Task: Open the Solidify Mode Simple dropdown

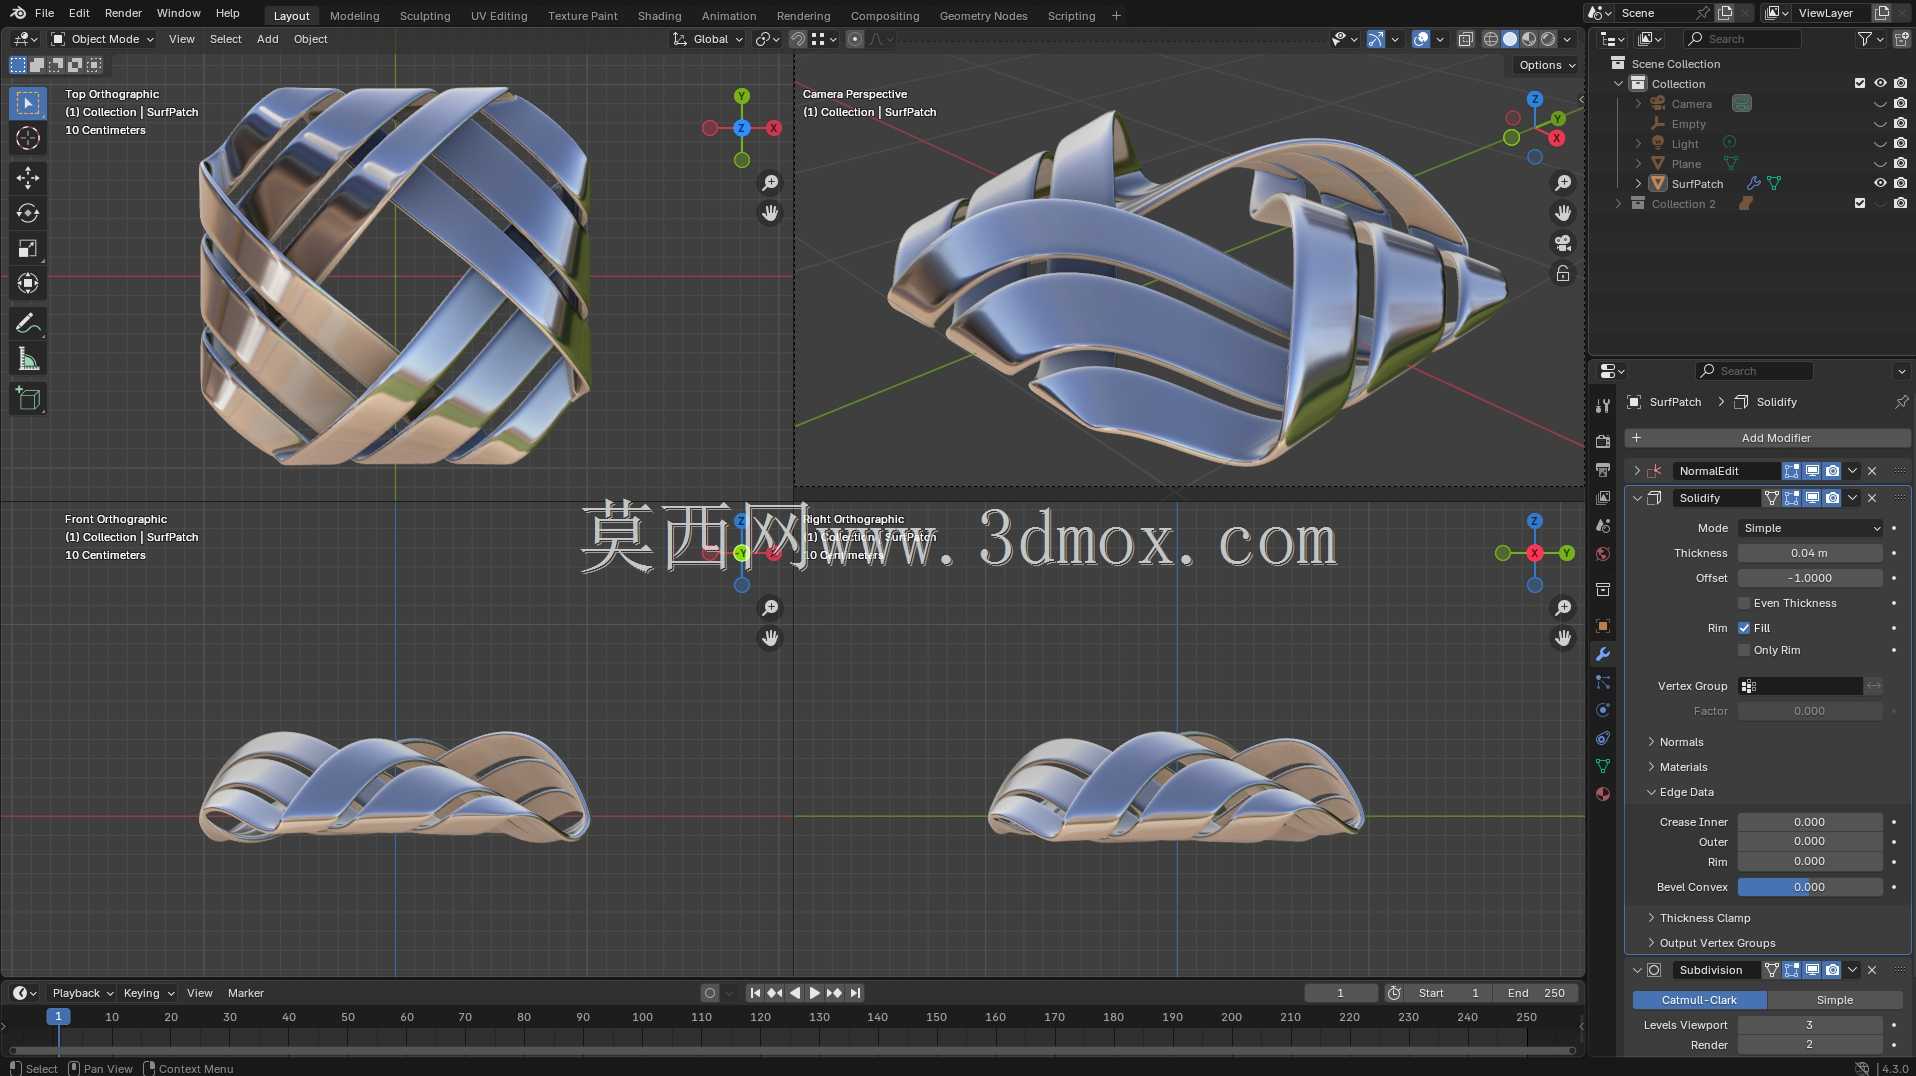Action: [1810, 528]
